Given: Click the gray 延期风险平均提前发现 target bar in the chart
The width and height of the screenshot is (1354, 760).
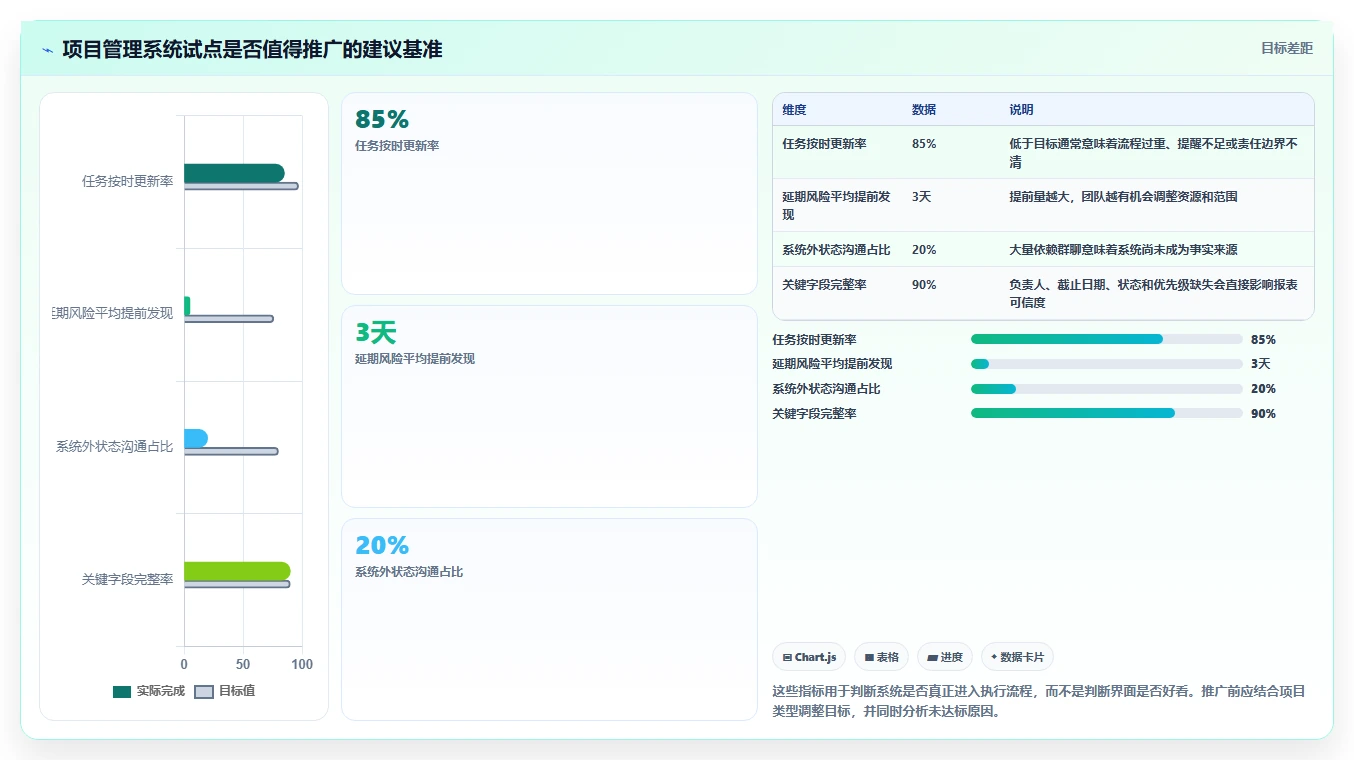Looking at the screenshot, I should pos(228,319).
